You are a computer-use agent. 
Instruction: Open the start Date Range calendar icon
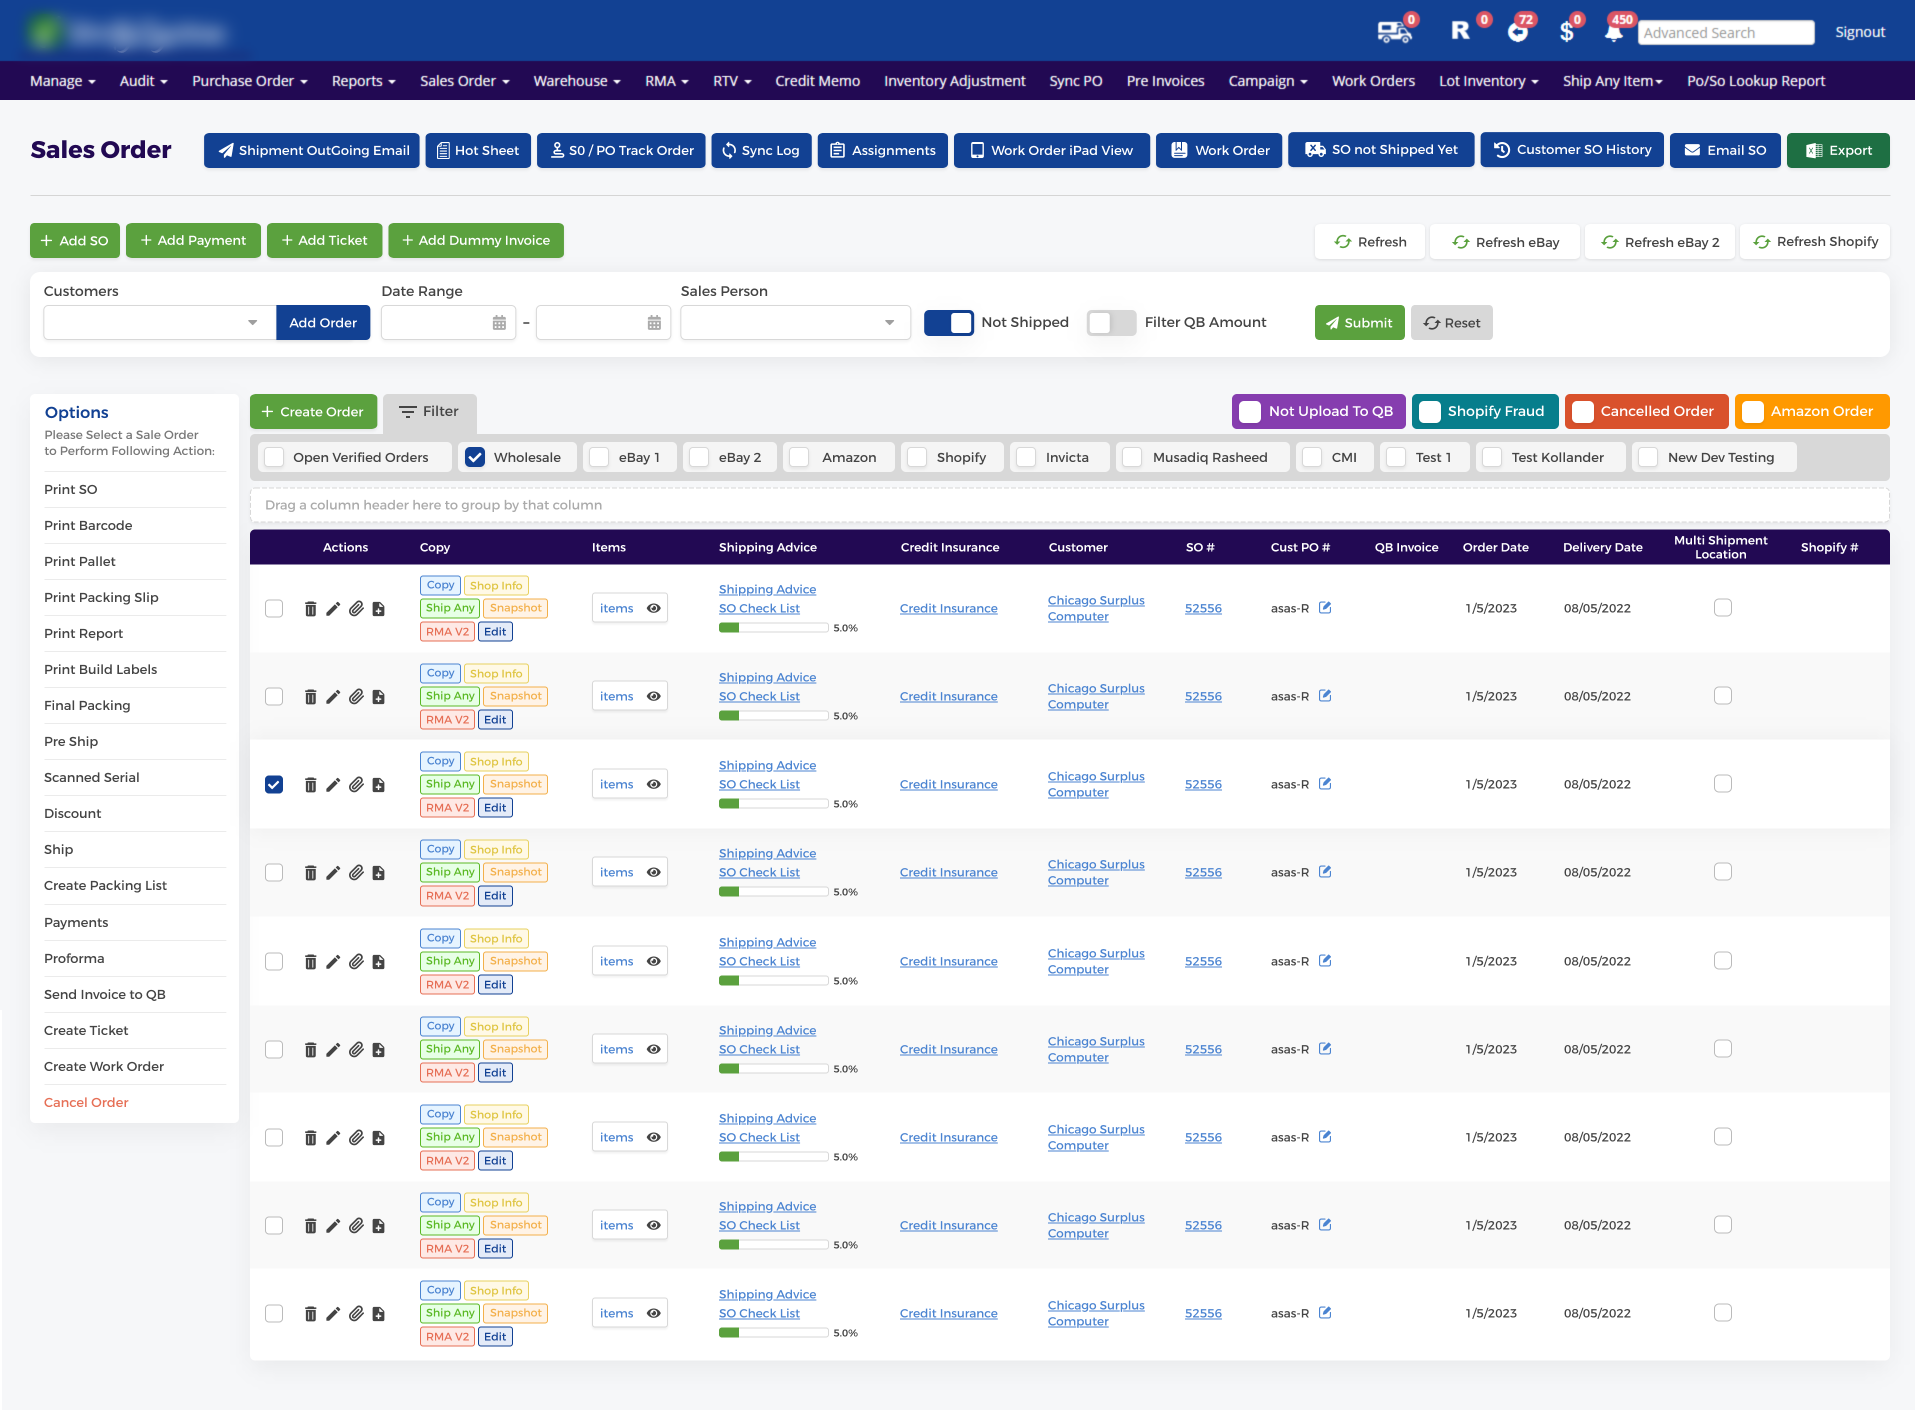click(499, 323)
